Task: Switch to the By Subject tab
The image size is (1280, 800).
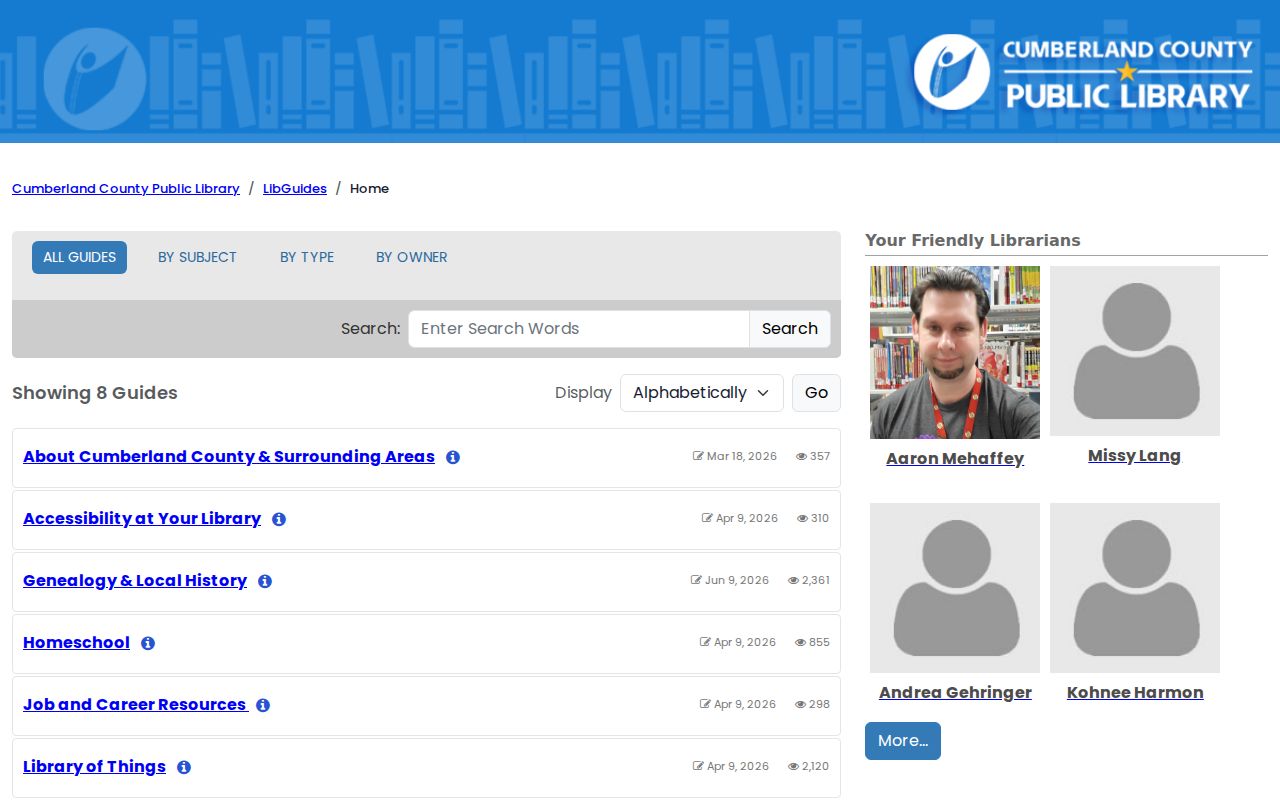Action: pyautogui.click(x=197, y=257)
